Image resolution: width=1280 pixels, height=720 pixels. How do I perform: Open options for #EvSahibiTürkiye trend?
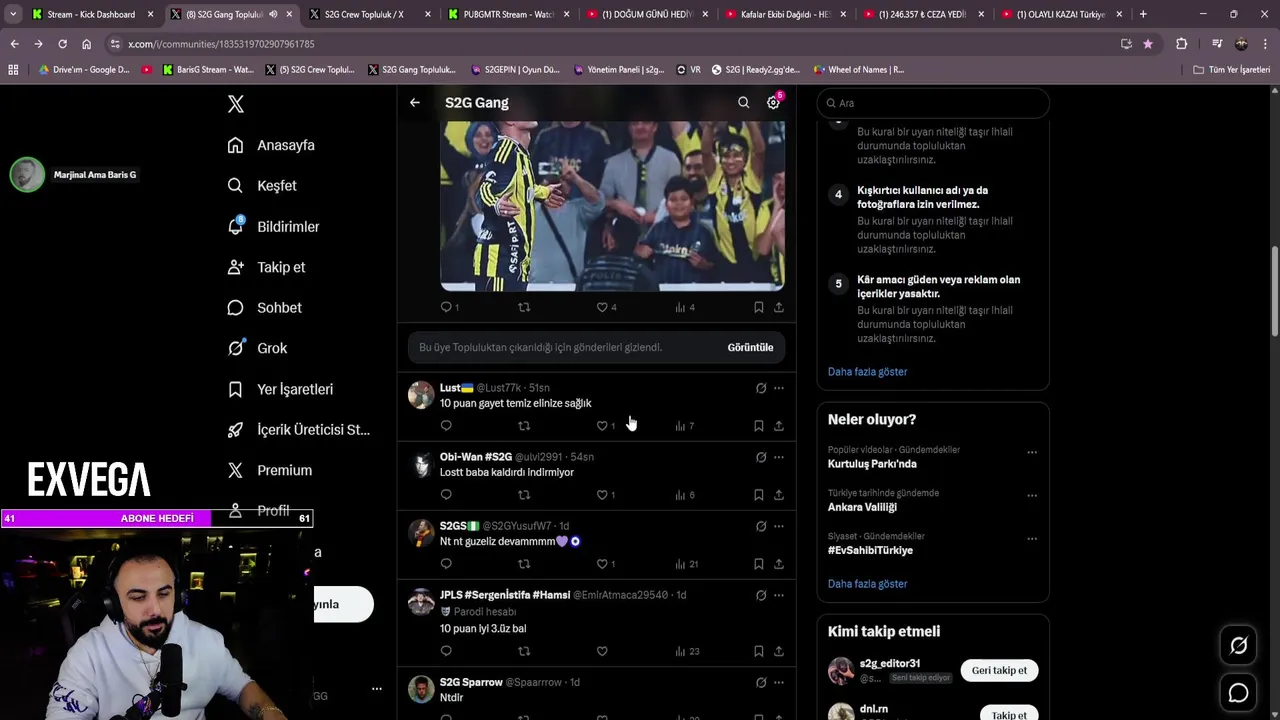point(1032,538)
